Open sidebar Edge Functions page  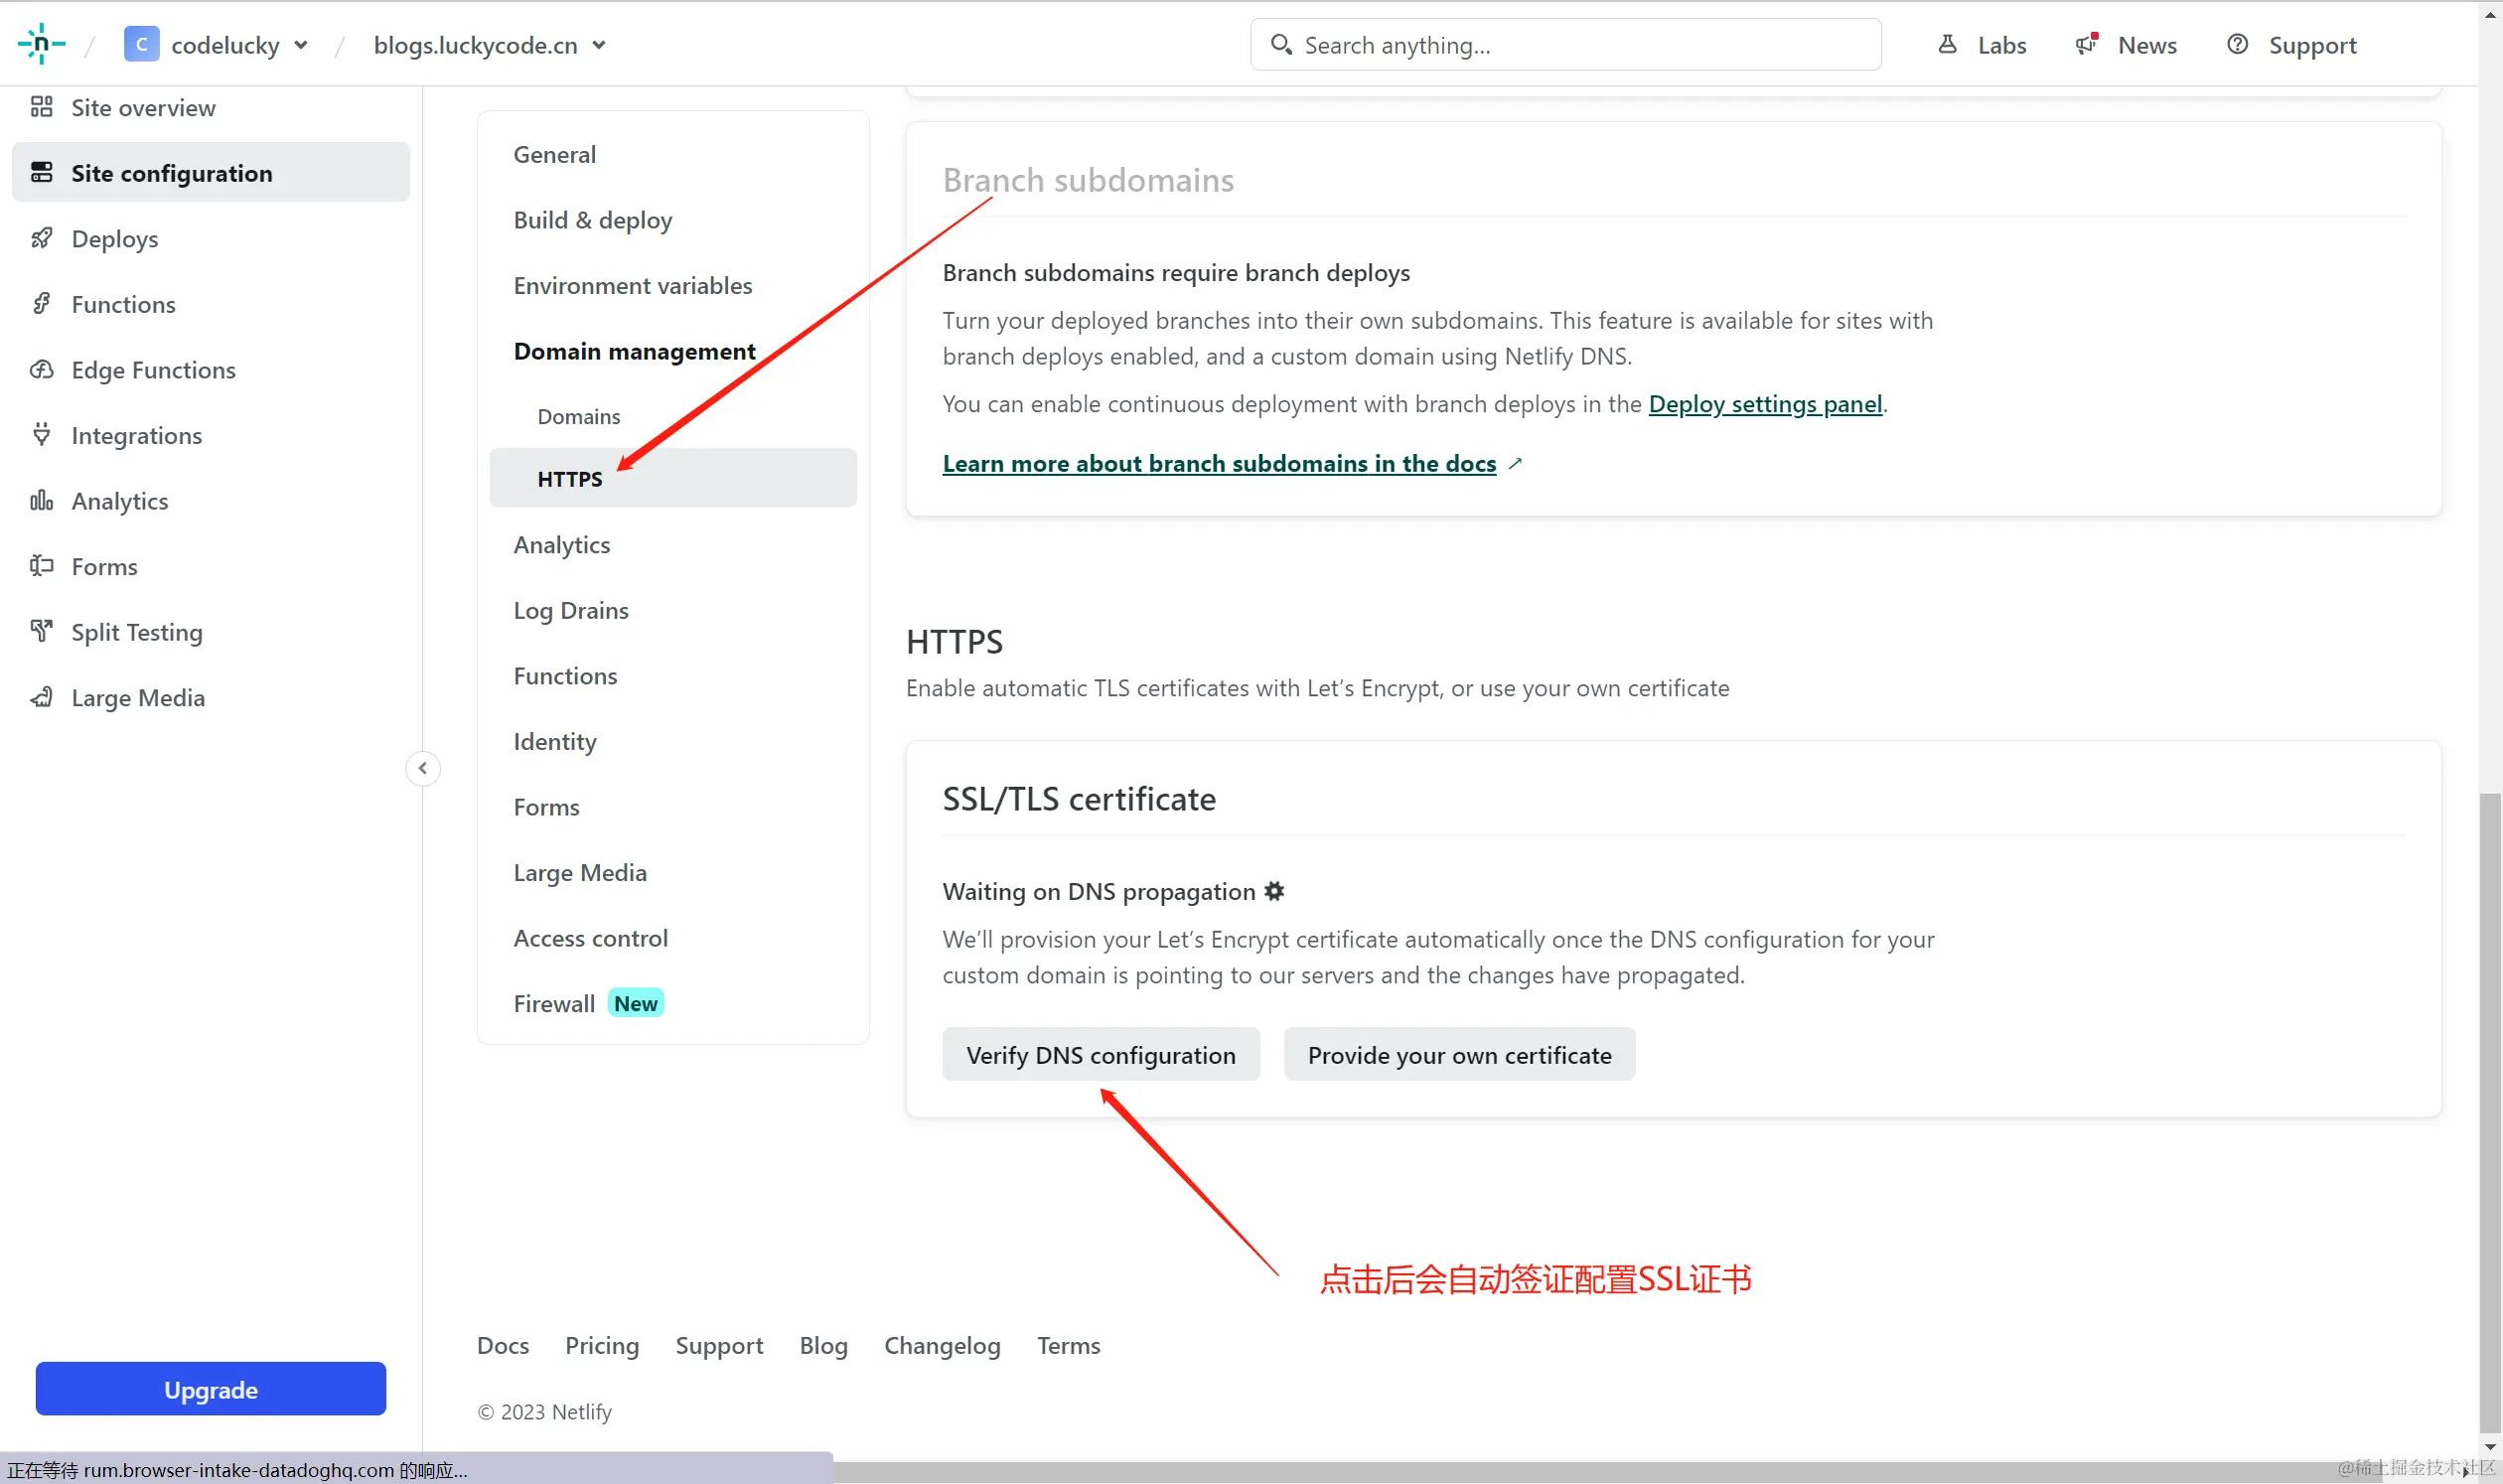click(x=210, y=369)
